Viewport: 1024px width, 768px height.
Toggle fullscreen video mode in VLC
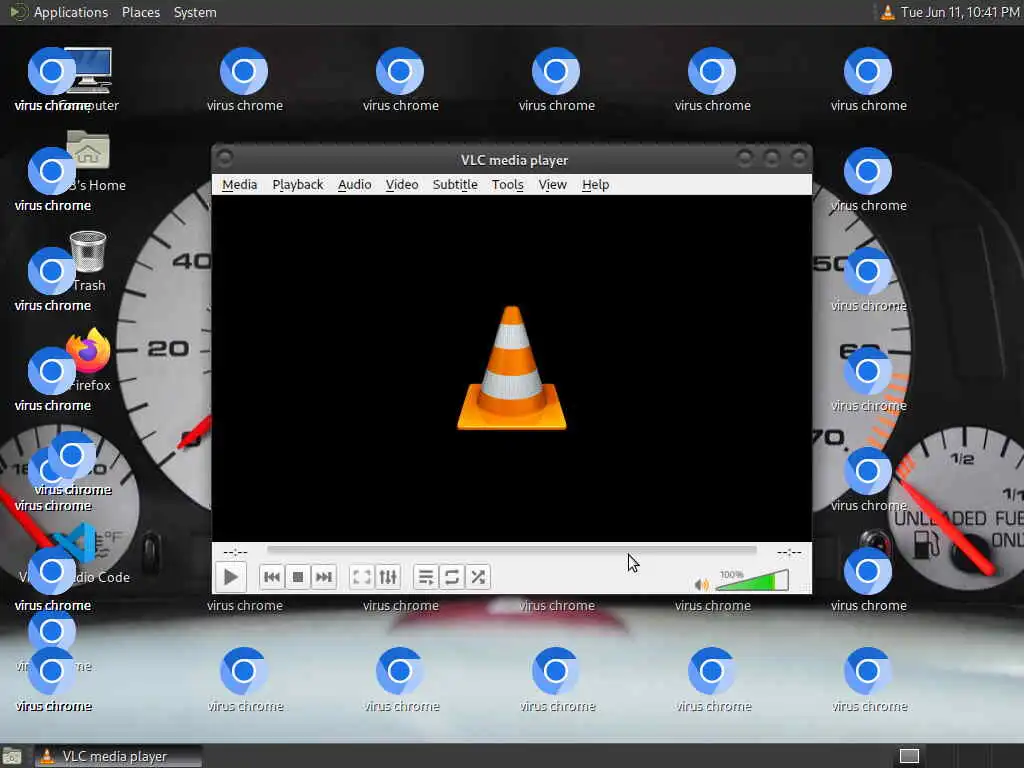361,577
